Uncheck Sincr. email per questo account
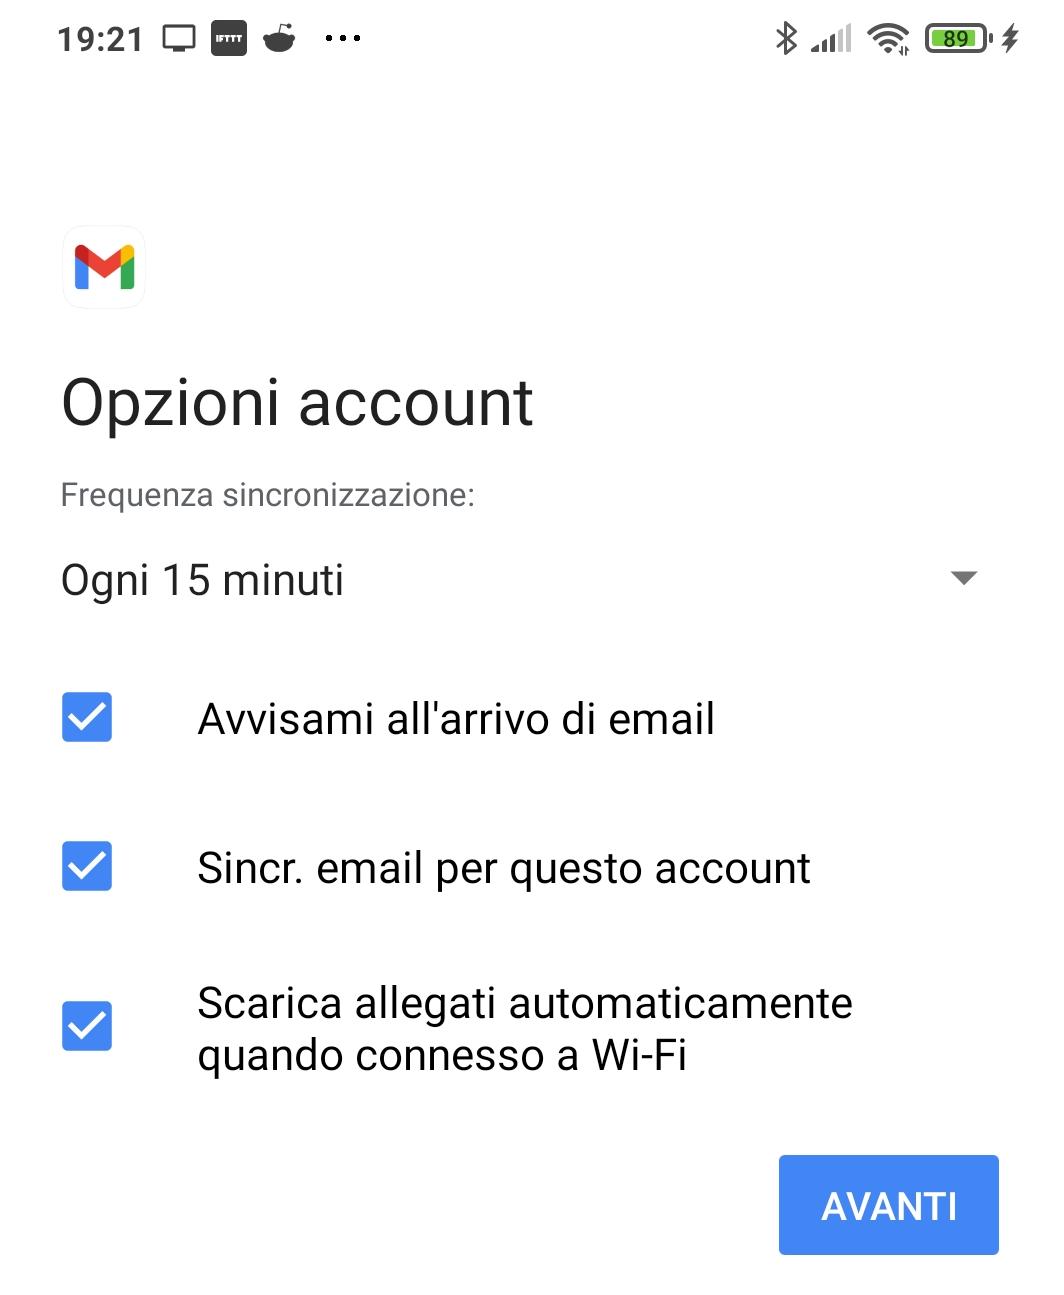The image size is (1064, 1295). 87,866
